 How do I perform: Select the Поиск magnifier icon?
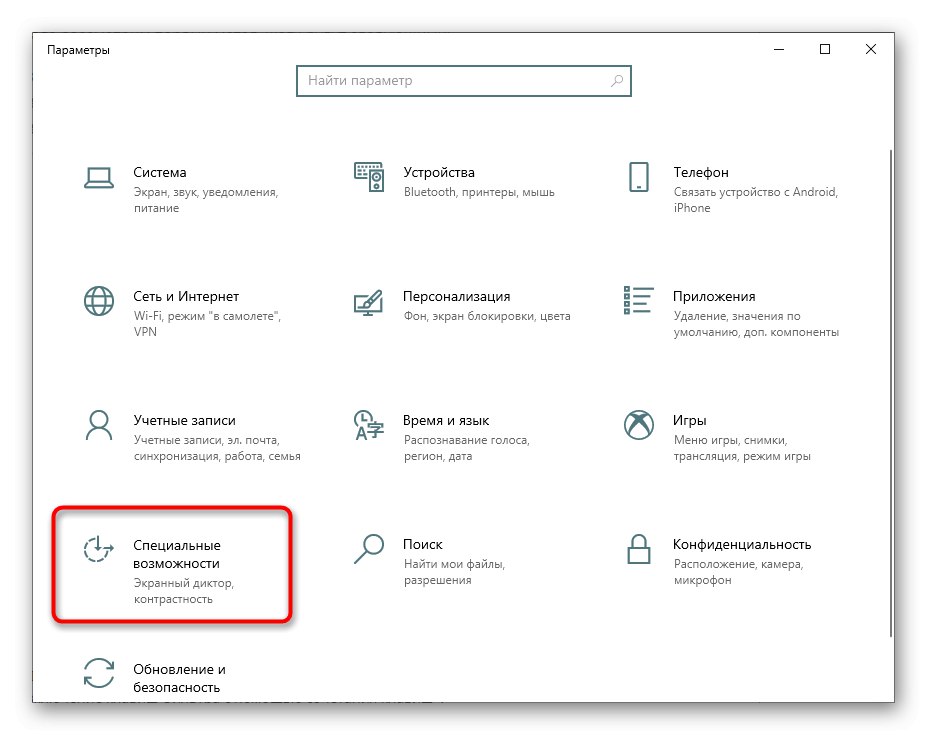click(368, 549)
